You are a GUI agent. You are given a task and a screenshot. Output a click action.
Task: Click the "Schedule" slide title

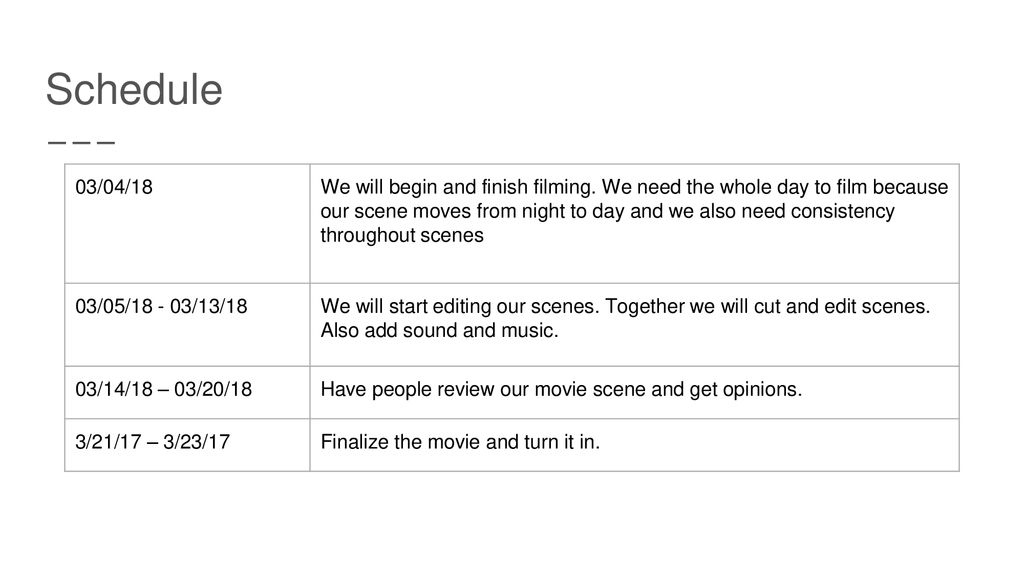(134, 89)
